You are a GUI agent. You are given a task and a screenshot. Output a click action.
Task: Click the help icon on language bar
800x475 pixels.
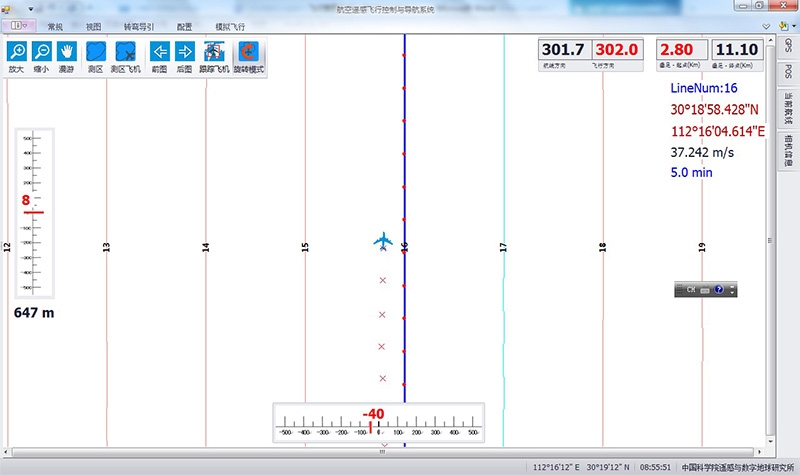point(718,289)
